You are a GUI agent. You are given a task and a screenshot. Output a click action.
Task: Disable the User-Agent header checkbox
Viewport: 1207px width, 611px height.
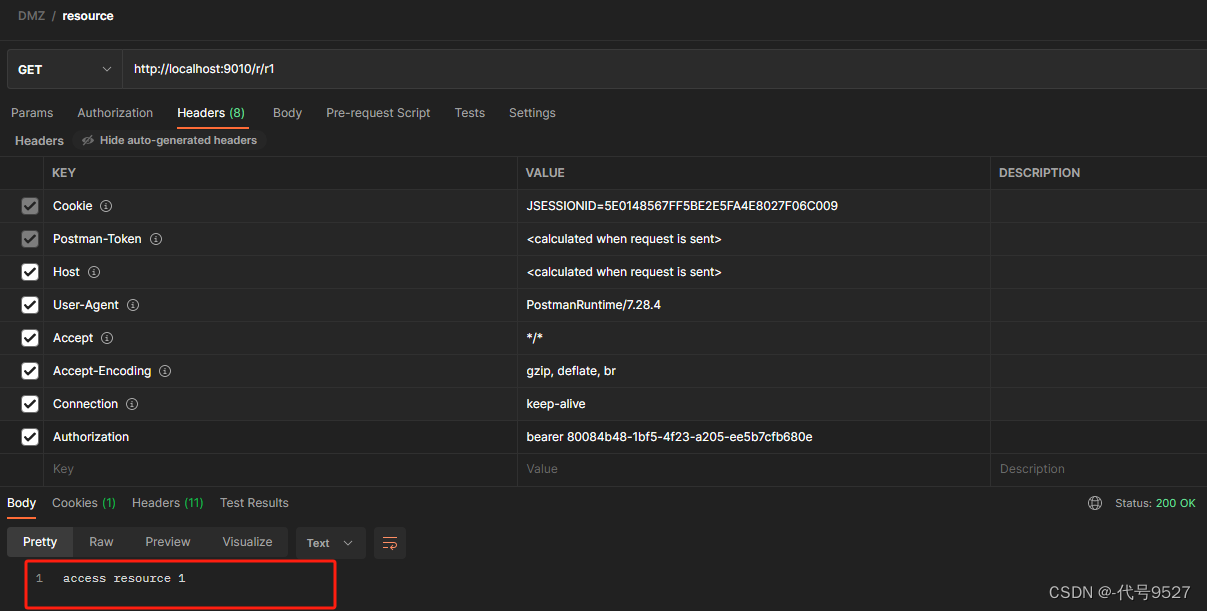click(30, 305)
